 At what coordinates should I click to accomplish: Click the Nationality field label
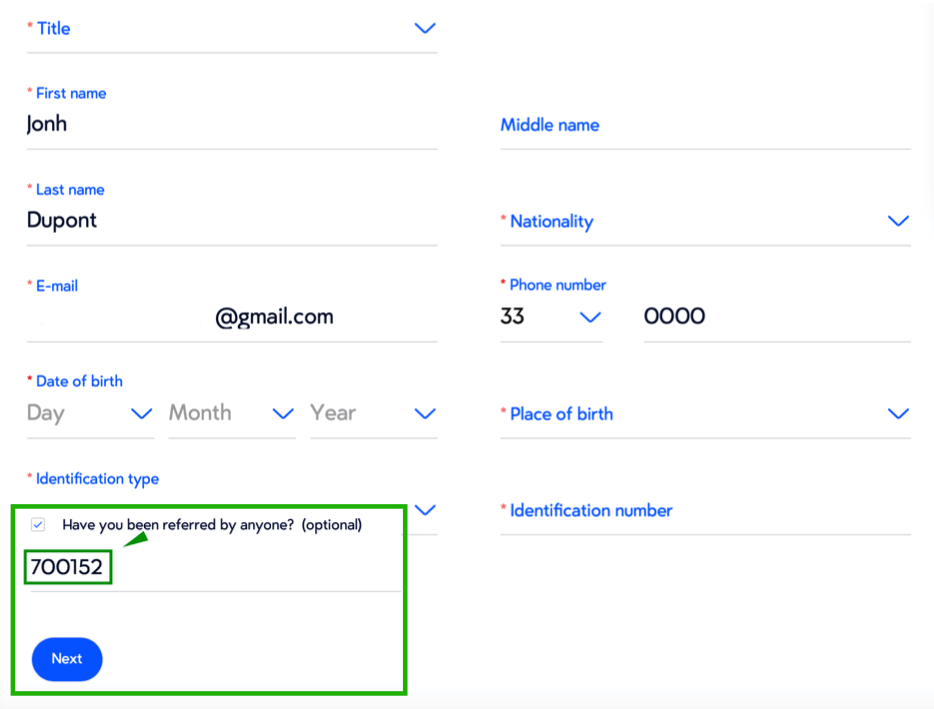coord(551,222)
